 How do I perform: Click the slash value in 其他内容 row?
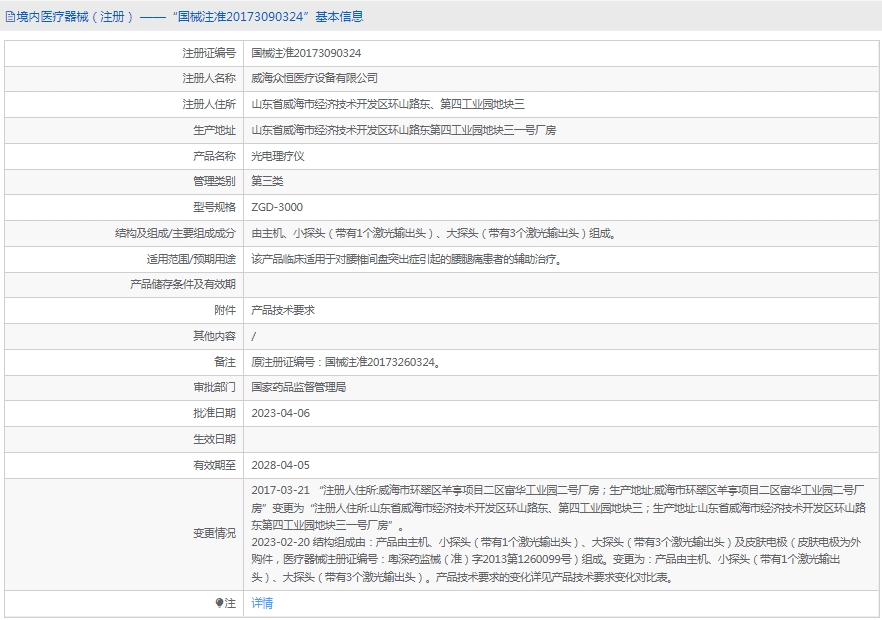[254, 336]
